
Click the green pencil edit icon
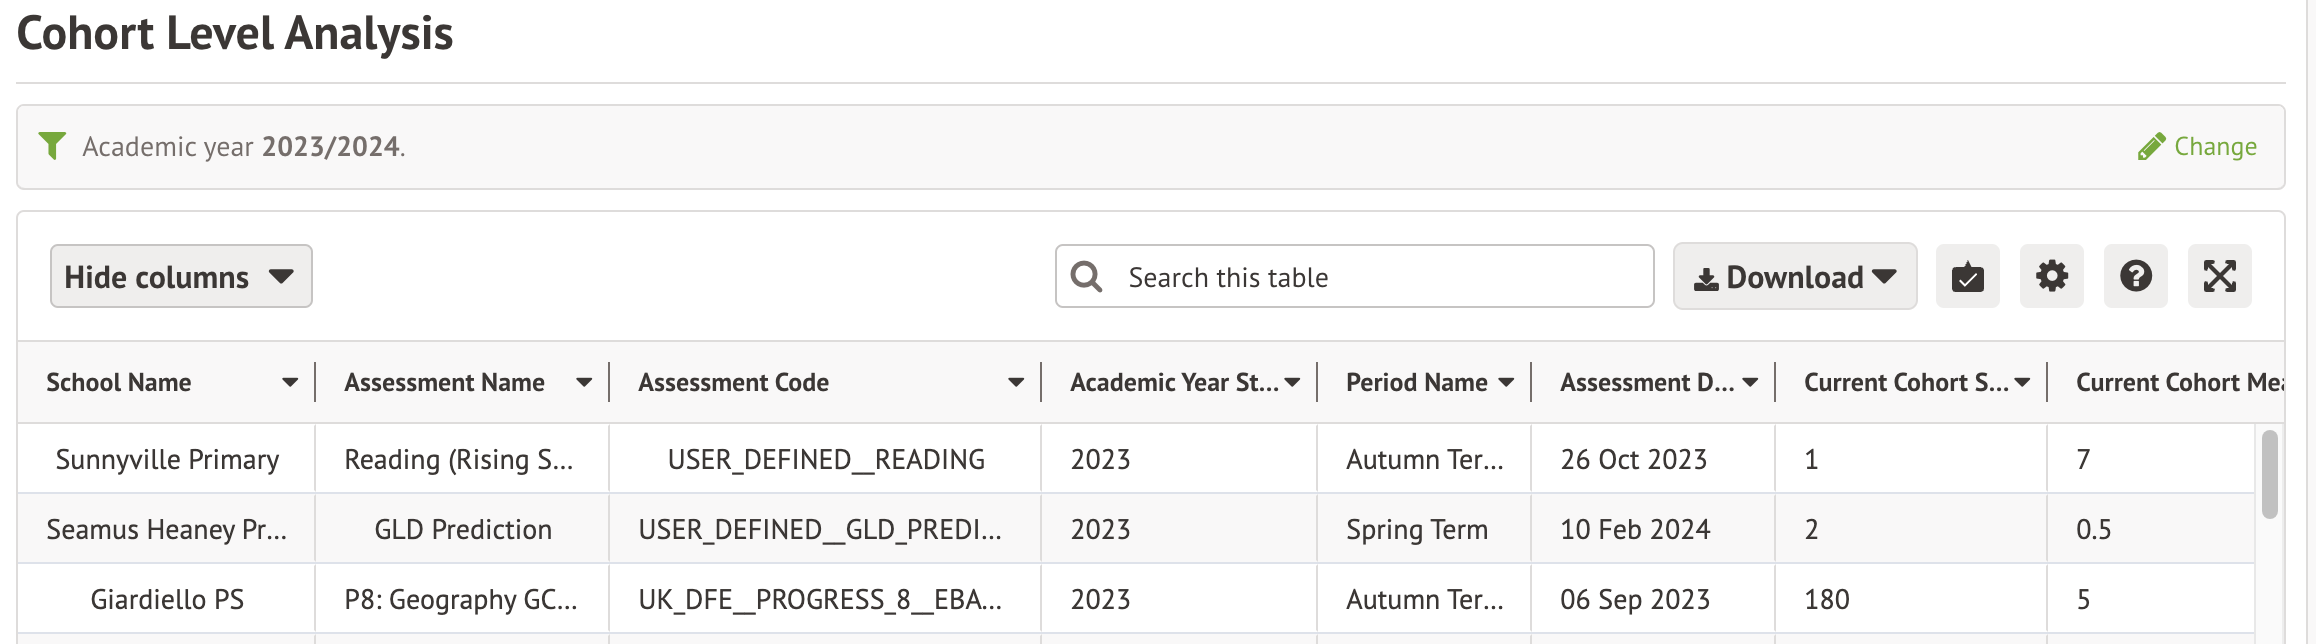[x=2151, y=147]
